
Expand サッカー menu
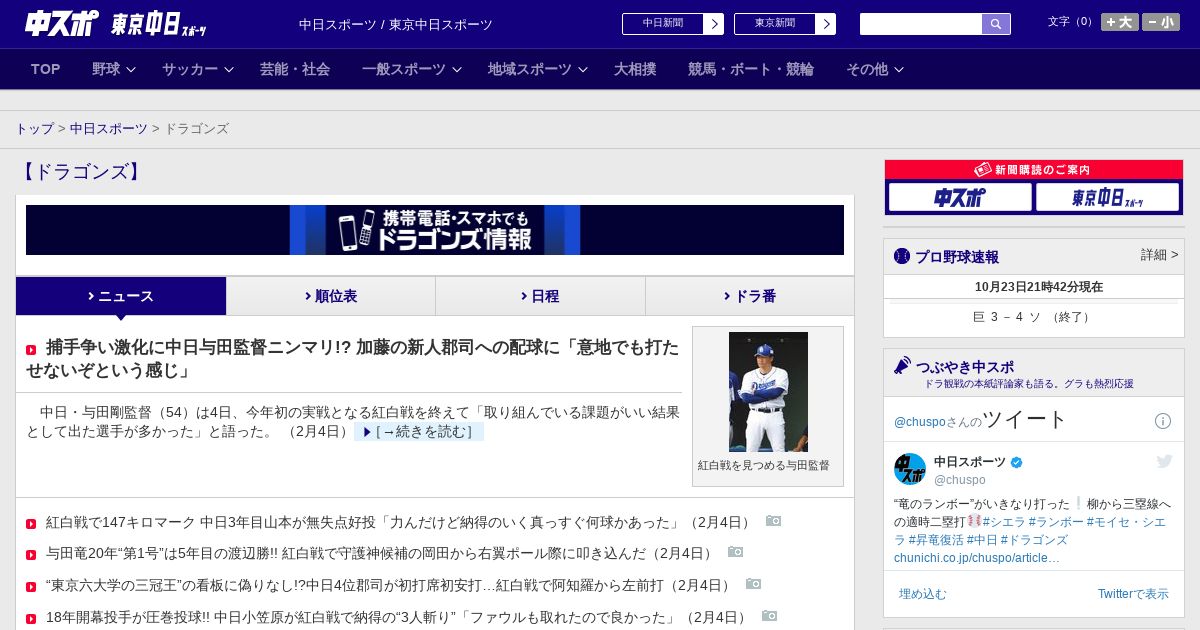coord(198,69)
